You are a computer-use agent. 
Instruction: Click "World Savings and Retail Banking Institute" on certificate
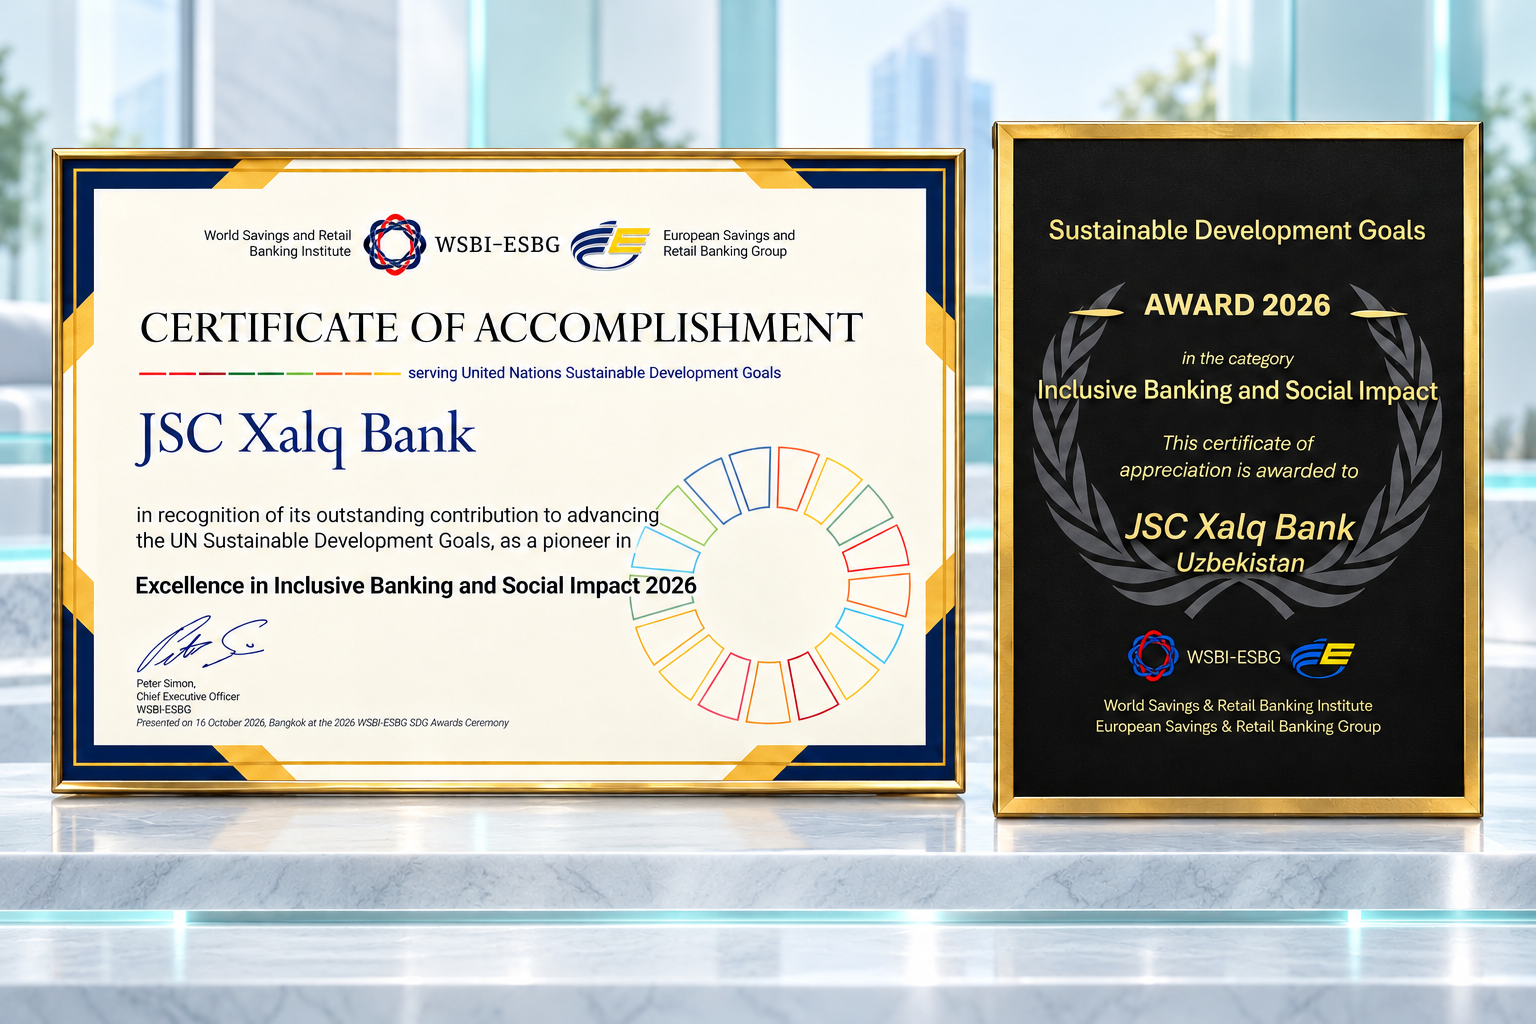tap(277, 244)
